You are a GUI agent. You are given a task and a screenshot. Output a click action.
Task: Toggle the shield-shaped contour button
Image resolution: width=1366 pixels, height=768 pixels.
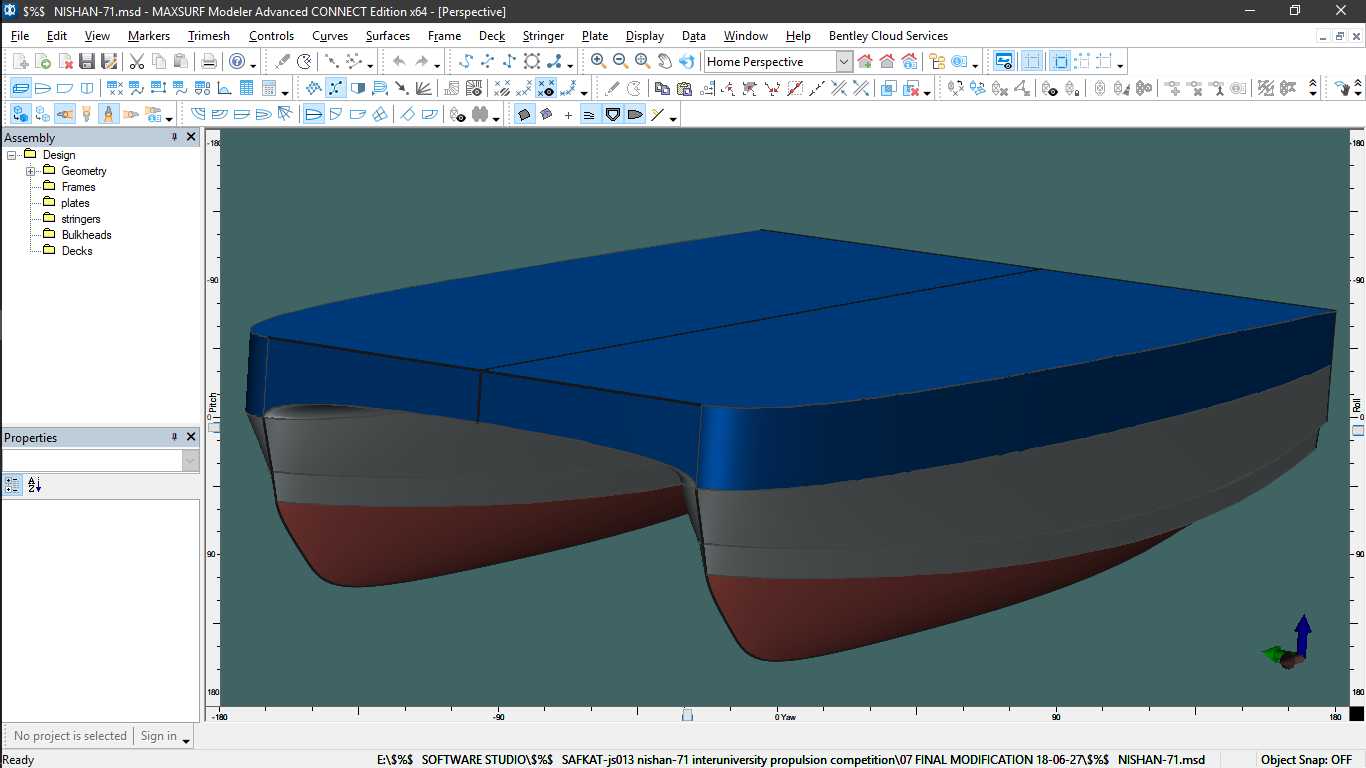pos(613,115)
